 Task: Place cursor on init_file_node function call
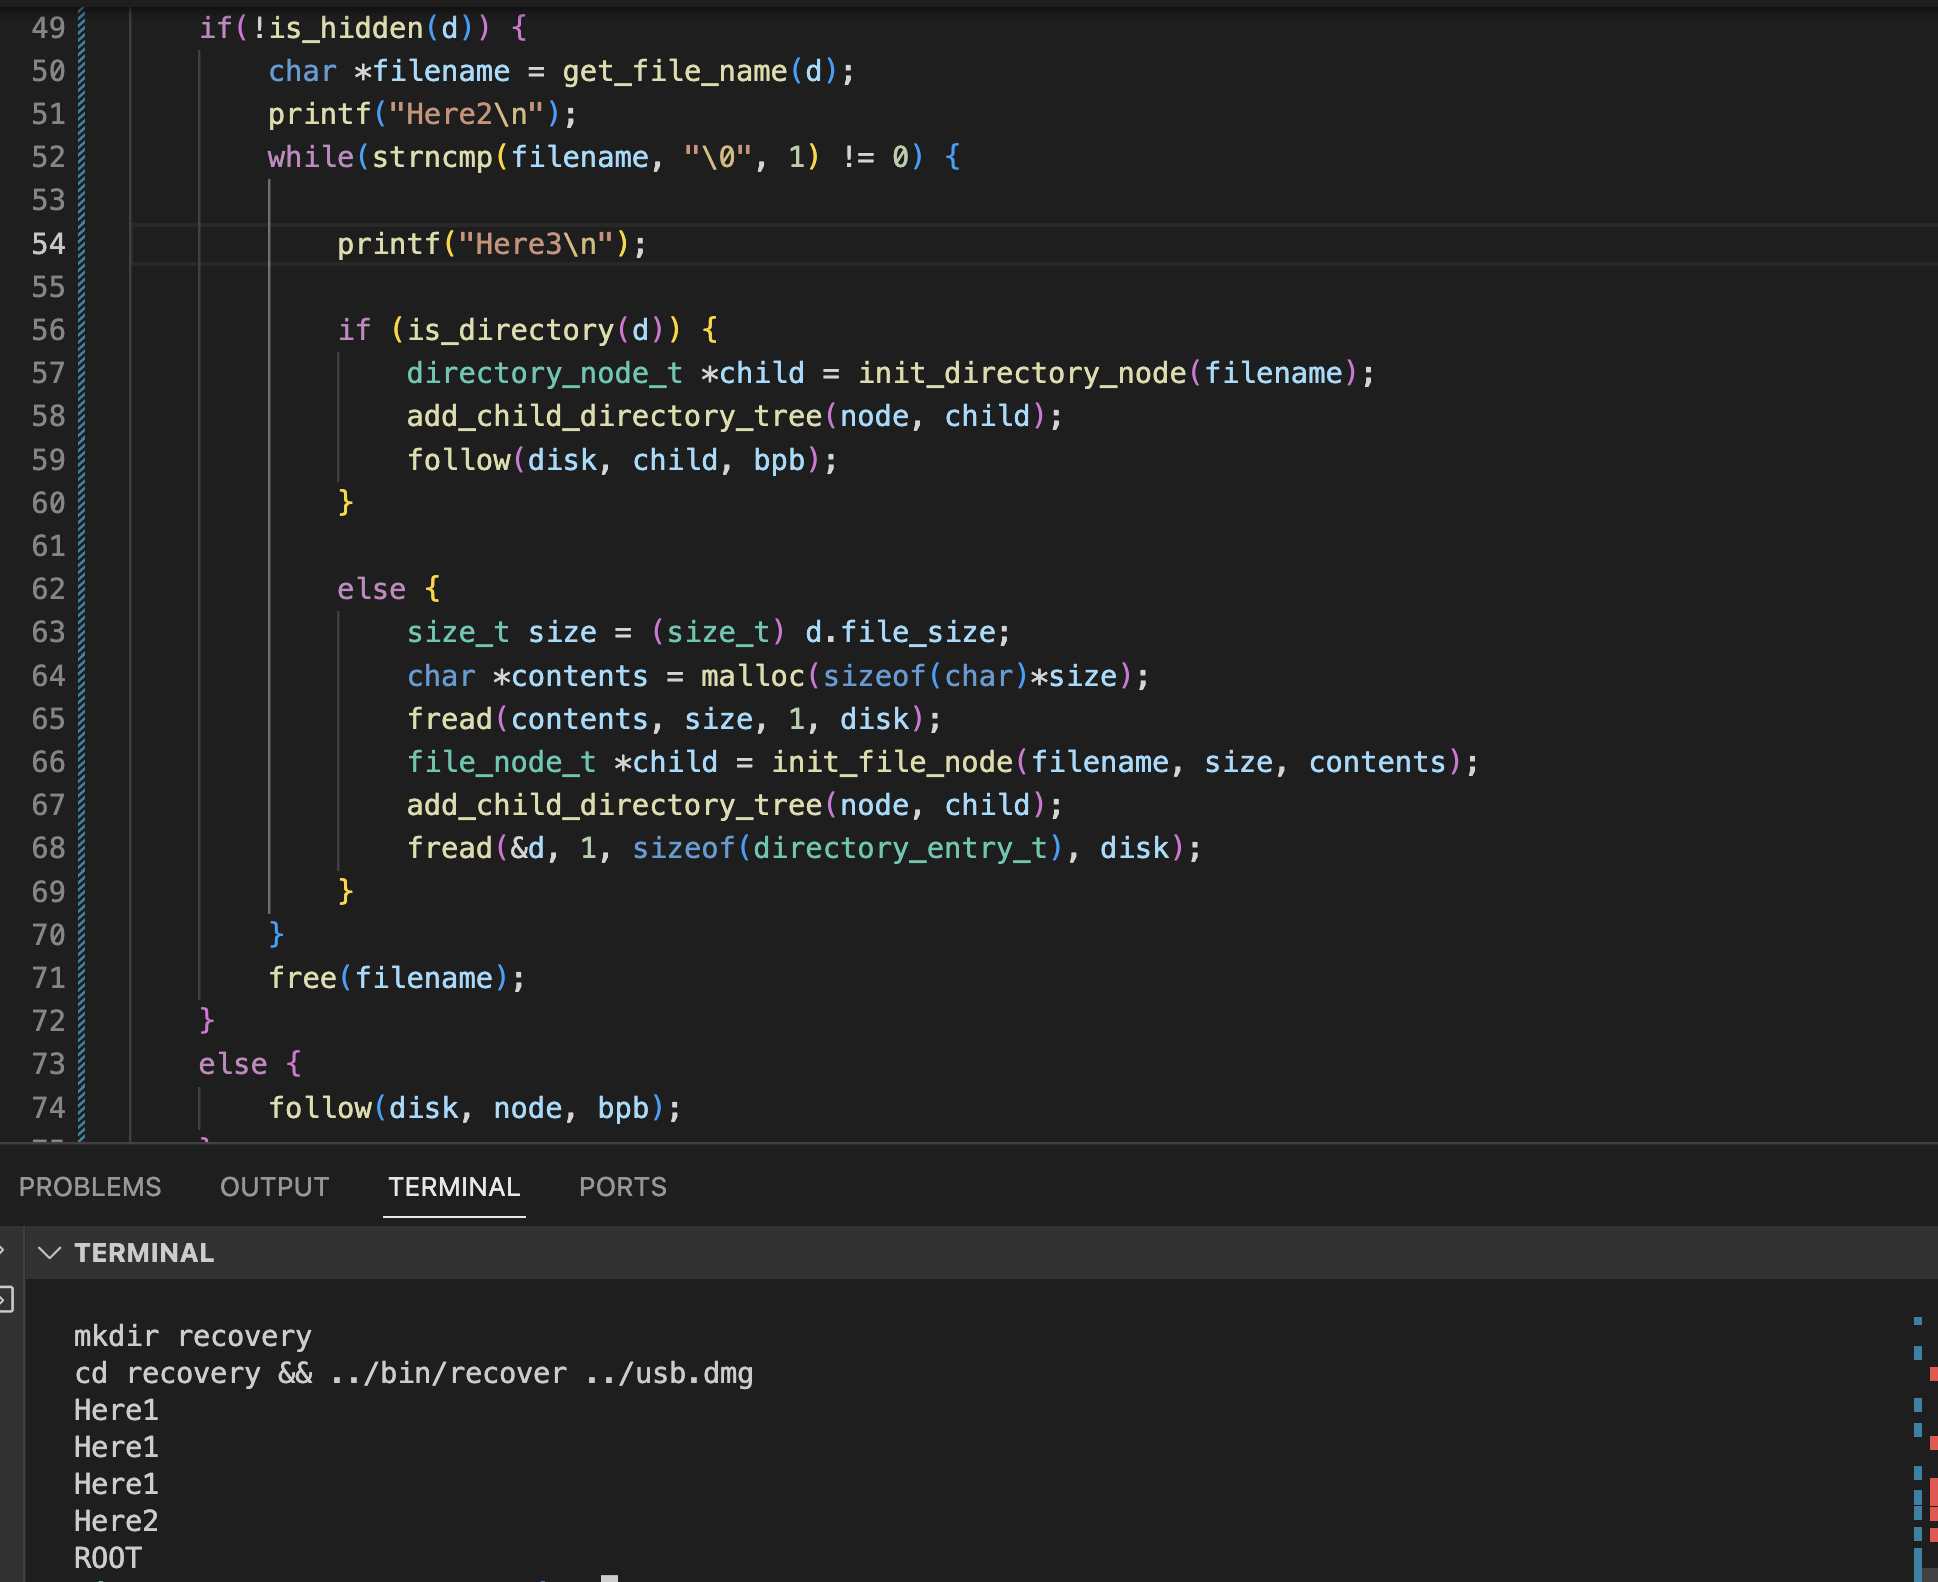[x=892, y=762]
